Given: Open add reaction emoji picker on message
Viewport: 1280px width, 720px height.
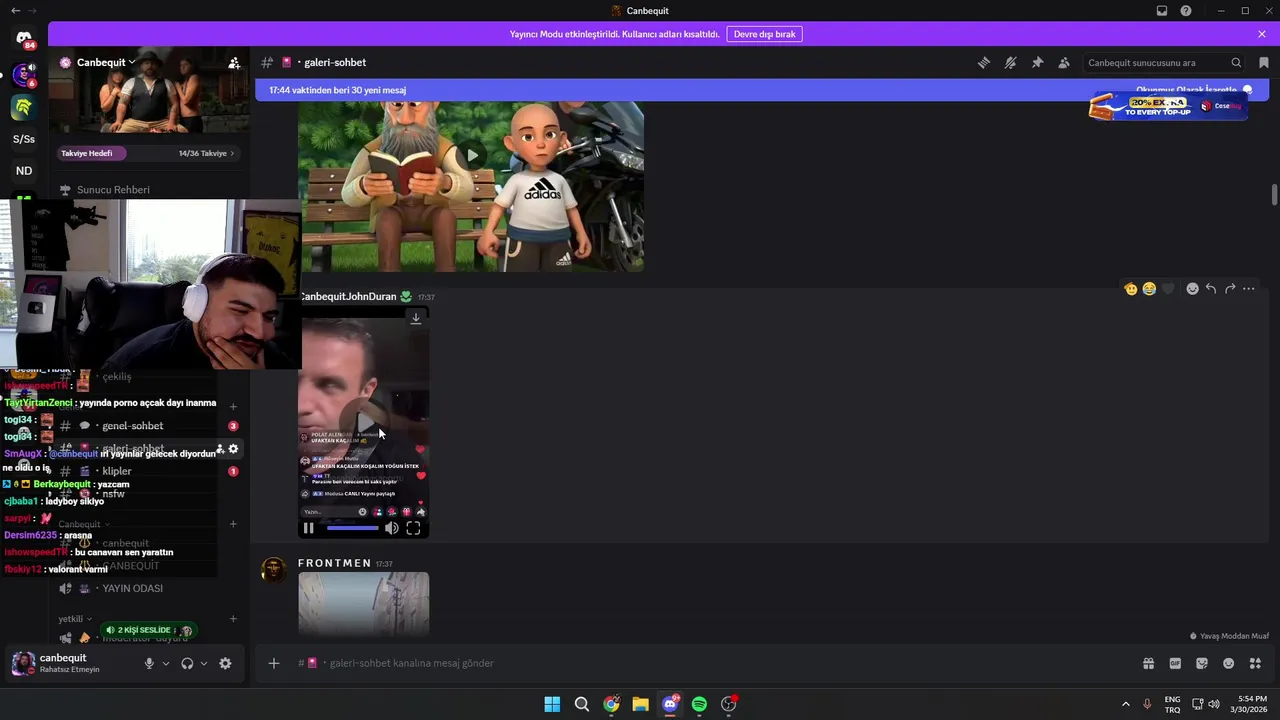Looking at the screenshot, I should [1192, 289].
